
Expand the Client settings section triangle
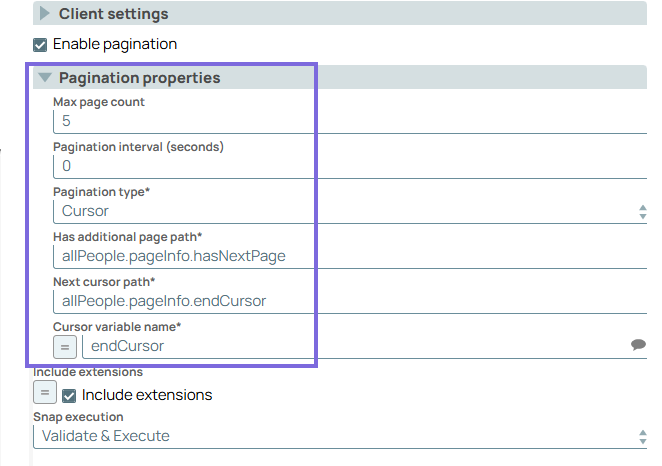(44, 14)
